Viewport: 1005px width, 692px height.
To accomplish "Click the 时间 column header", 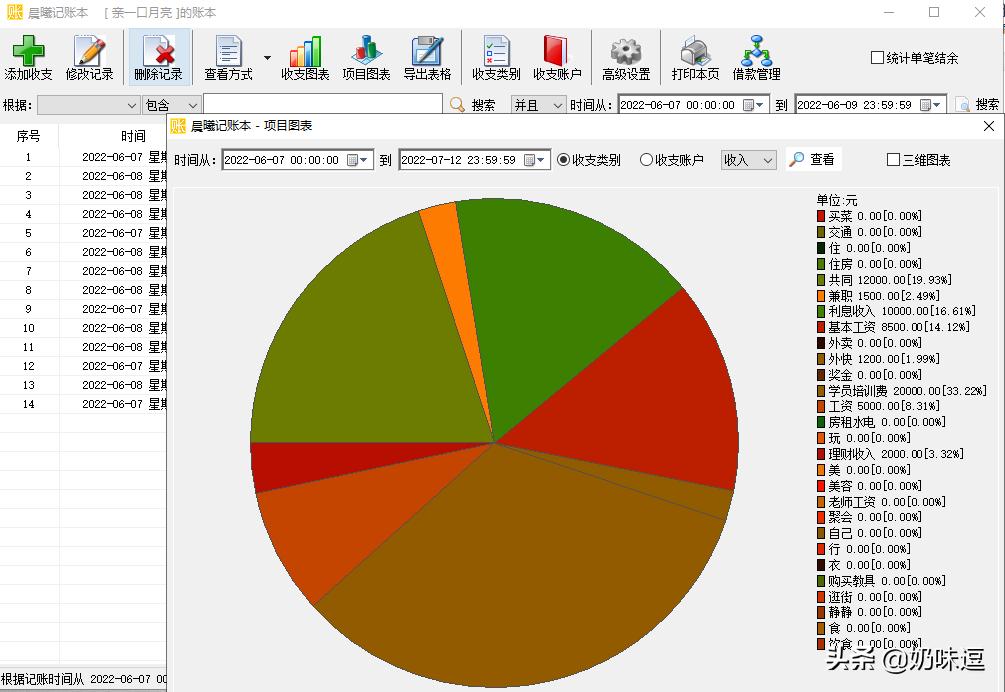I will click(133, 136).
